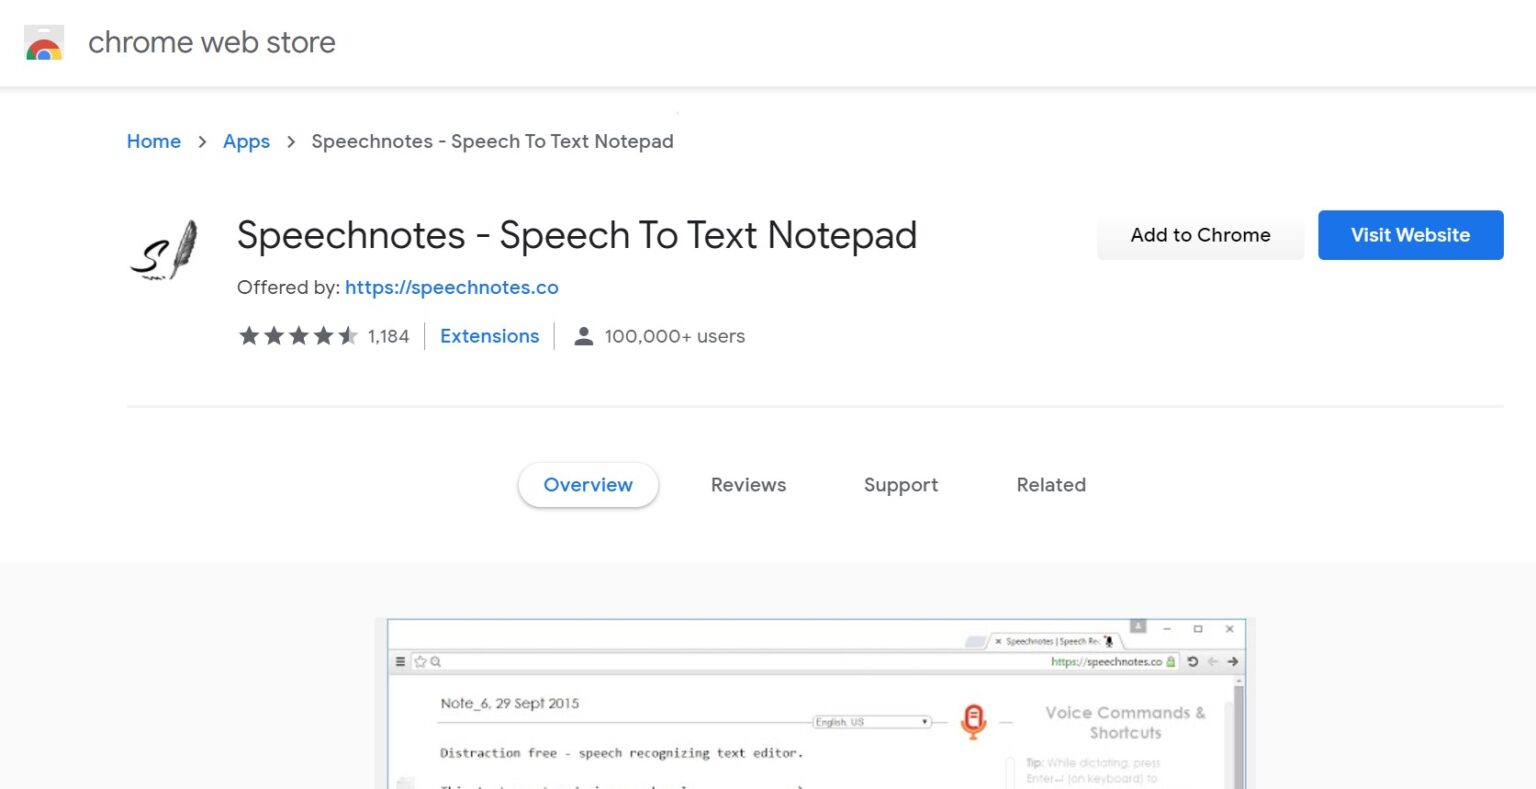
Task: Click the chrome web store header title
Action: [212, 43]
